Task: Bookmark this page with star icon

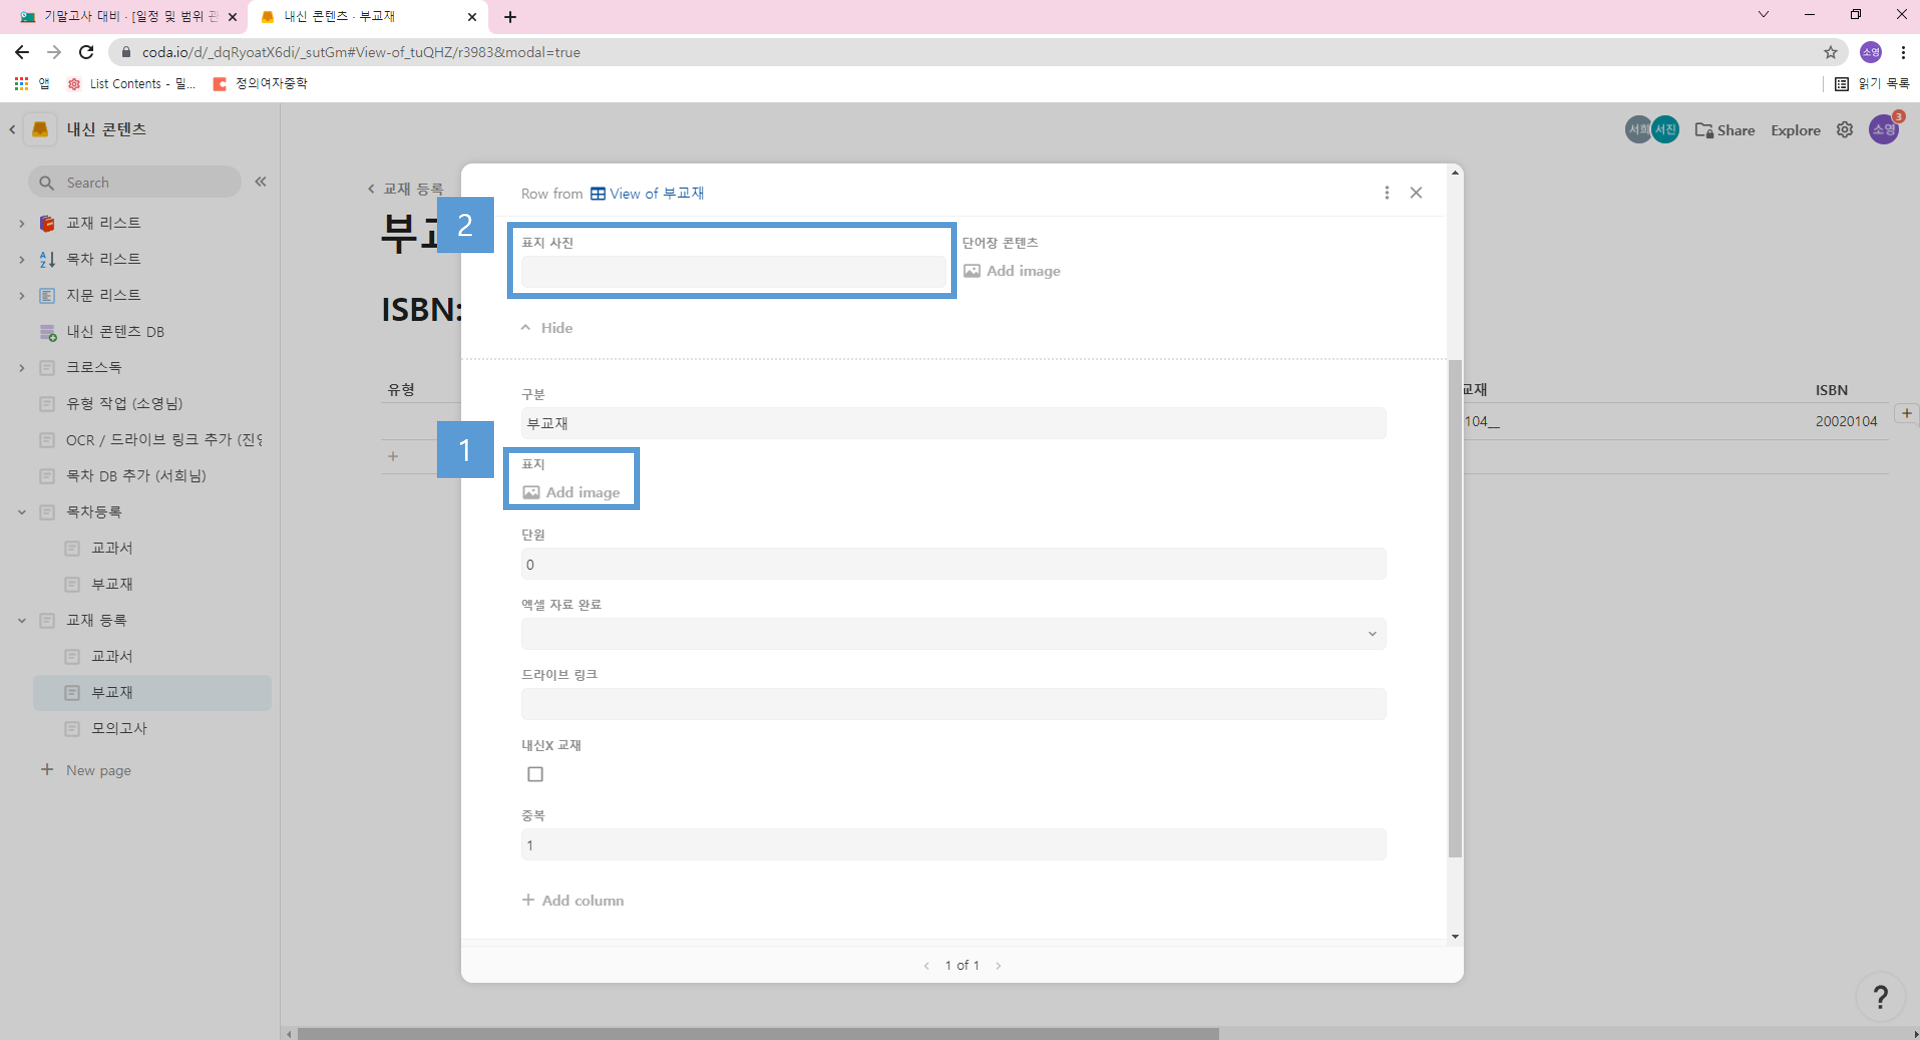Action: tap(1831, 52)
